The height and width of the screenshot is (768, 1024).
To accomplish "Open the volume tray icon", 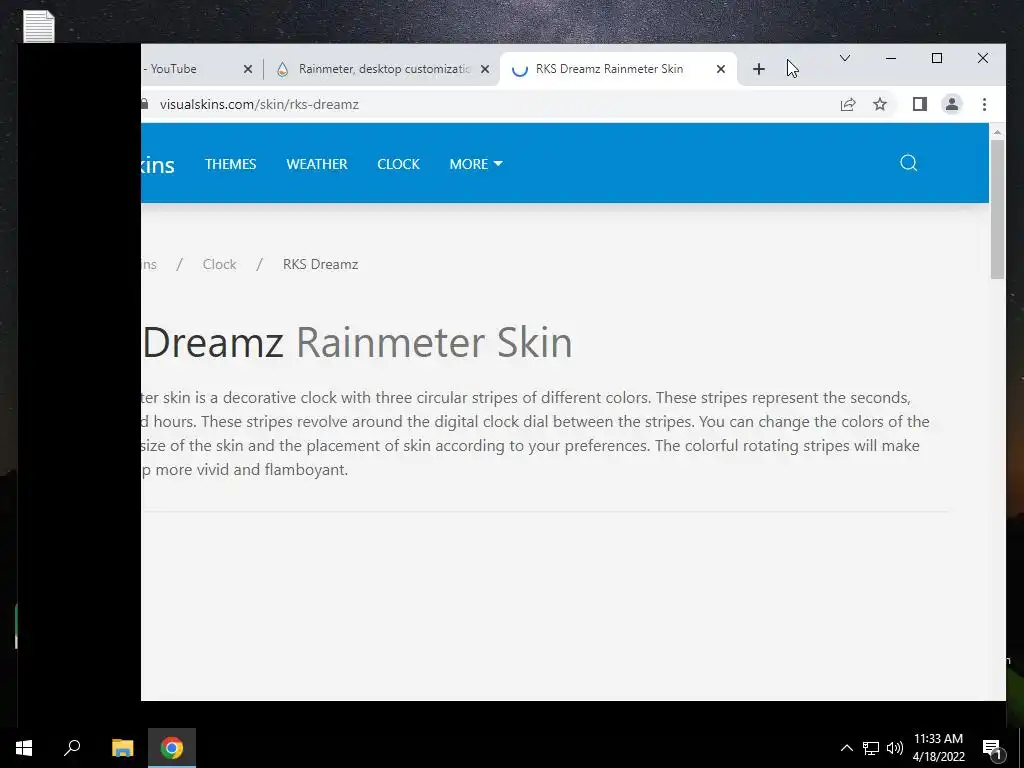I will [895, 748].
